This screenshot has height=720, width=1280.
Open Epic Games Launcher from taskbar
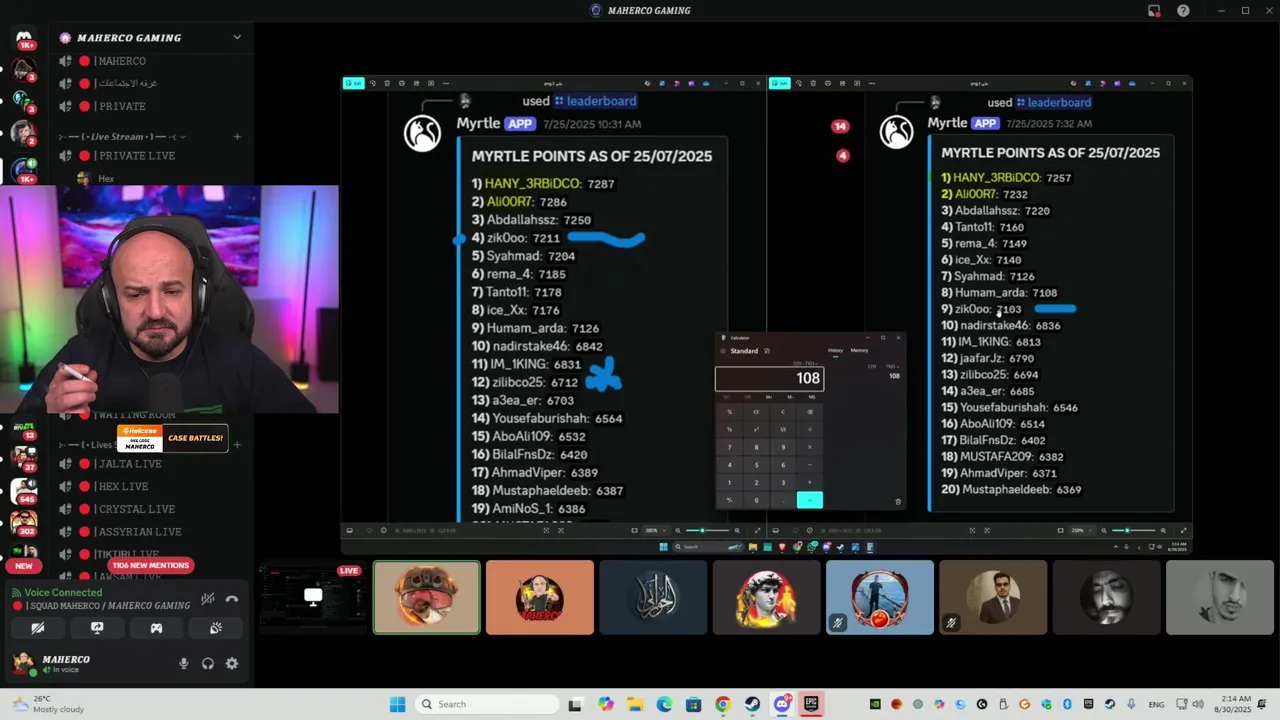811,704
